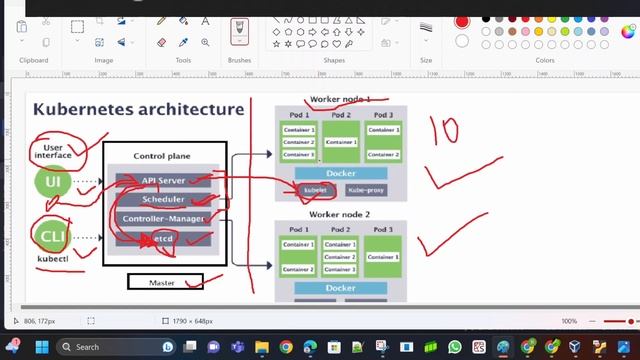
Task: Pick the four-point star shape
Action: tap(361, 32)
